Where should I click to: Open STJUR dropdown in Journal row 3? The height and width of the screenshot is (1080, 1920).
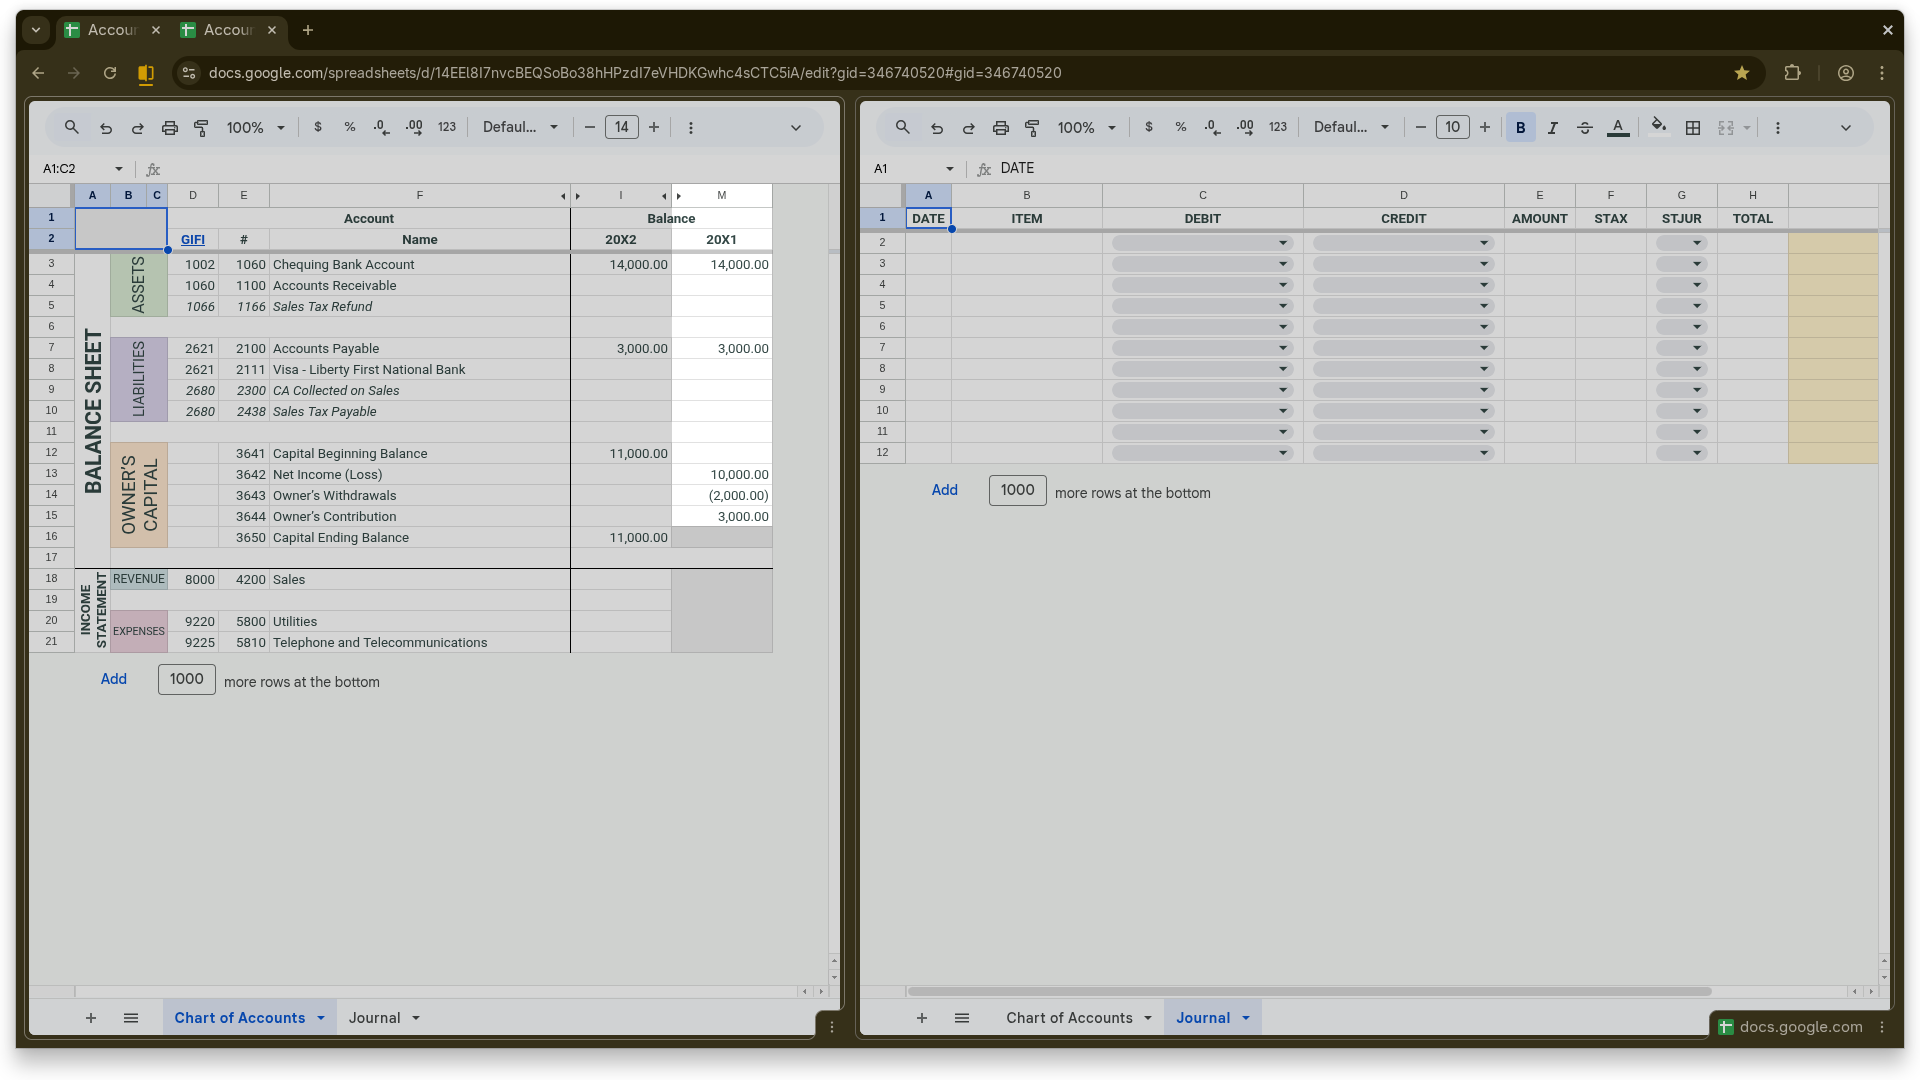click(1696, 264)
